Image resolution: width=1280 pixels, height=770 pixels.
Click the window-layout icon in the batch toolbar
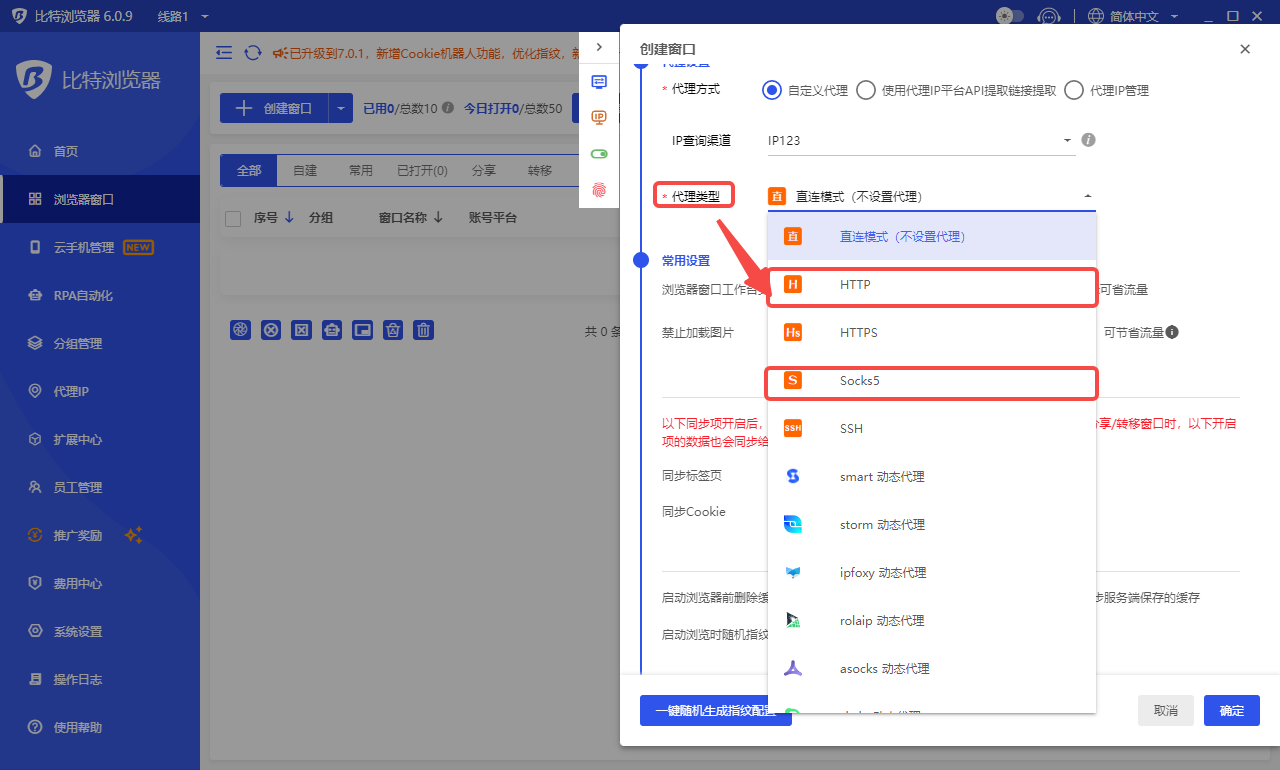click(x=363, y=330)
